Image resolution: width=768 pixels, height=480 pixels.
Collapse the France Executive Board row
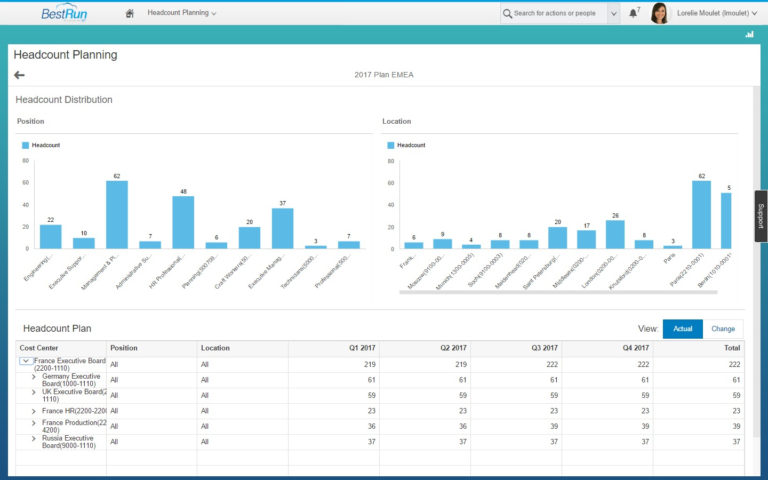26,361
